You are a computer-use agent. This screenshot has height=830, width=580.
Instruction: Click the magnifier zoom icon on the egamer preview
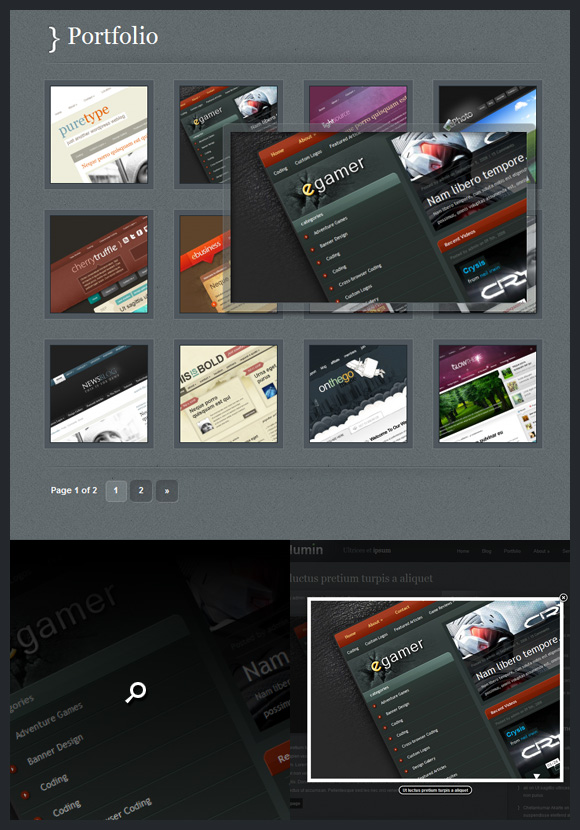(135, 692)
